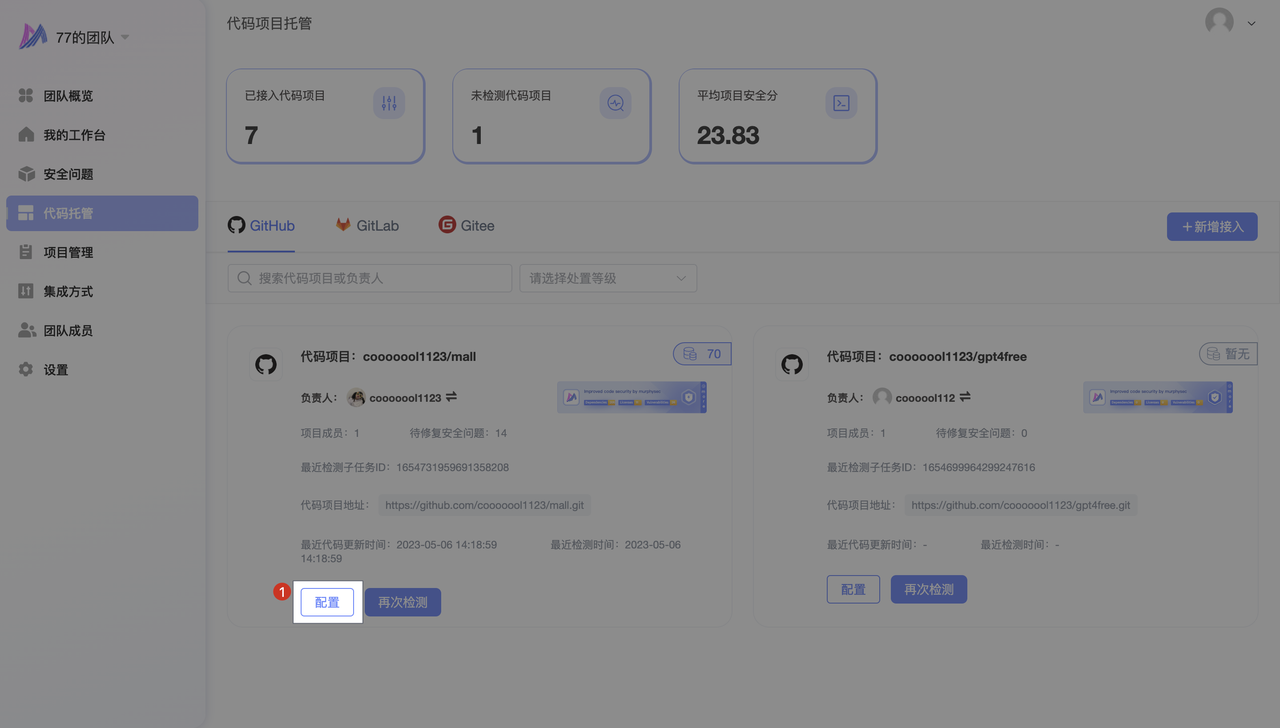Screen dimensions: 1280x728
Task: Click 再次检测 for the gpt4free project
Action: [x=928, y=589]
